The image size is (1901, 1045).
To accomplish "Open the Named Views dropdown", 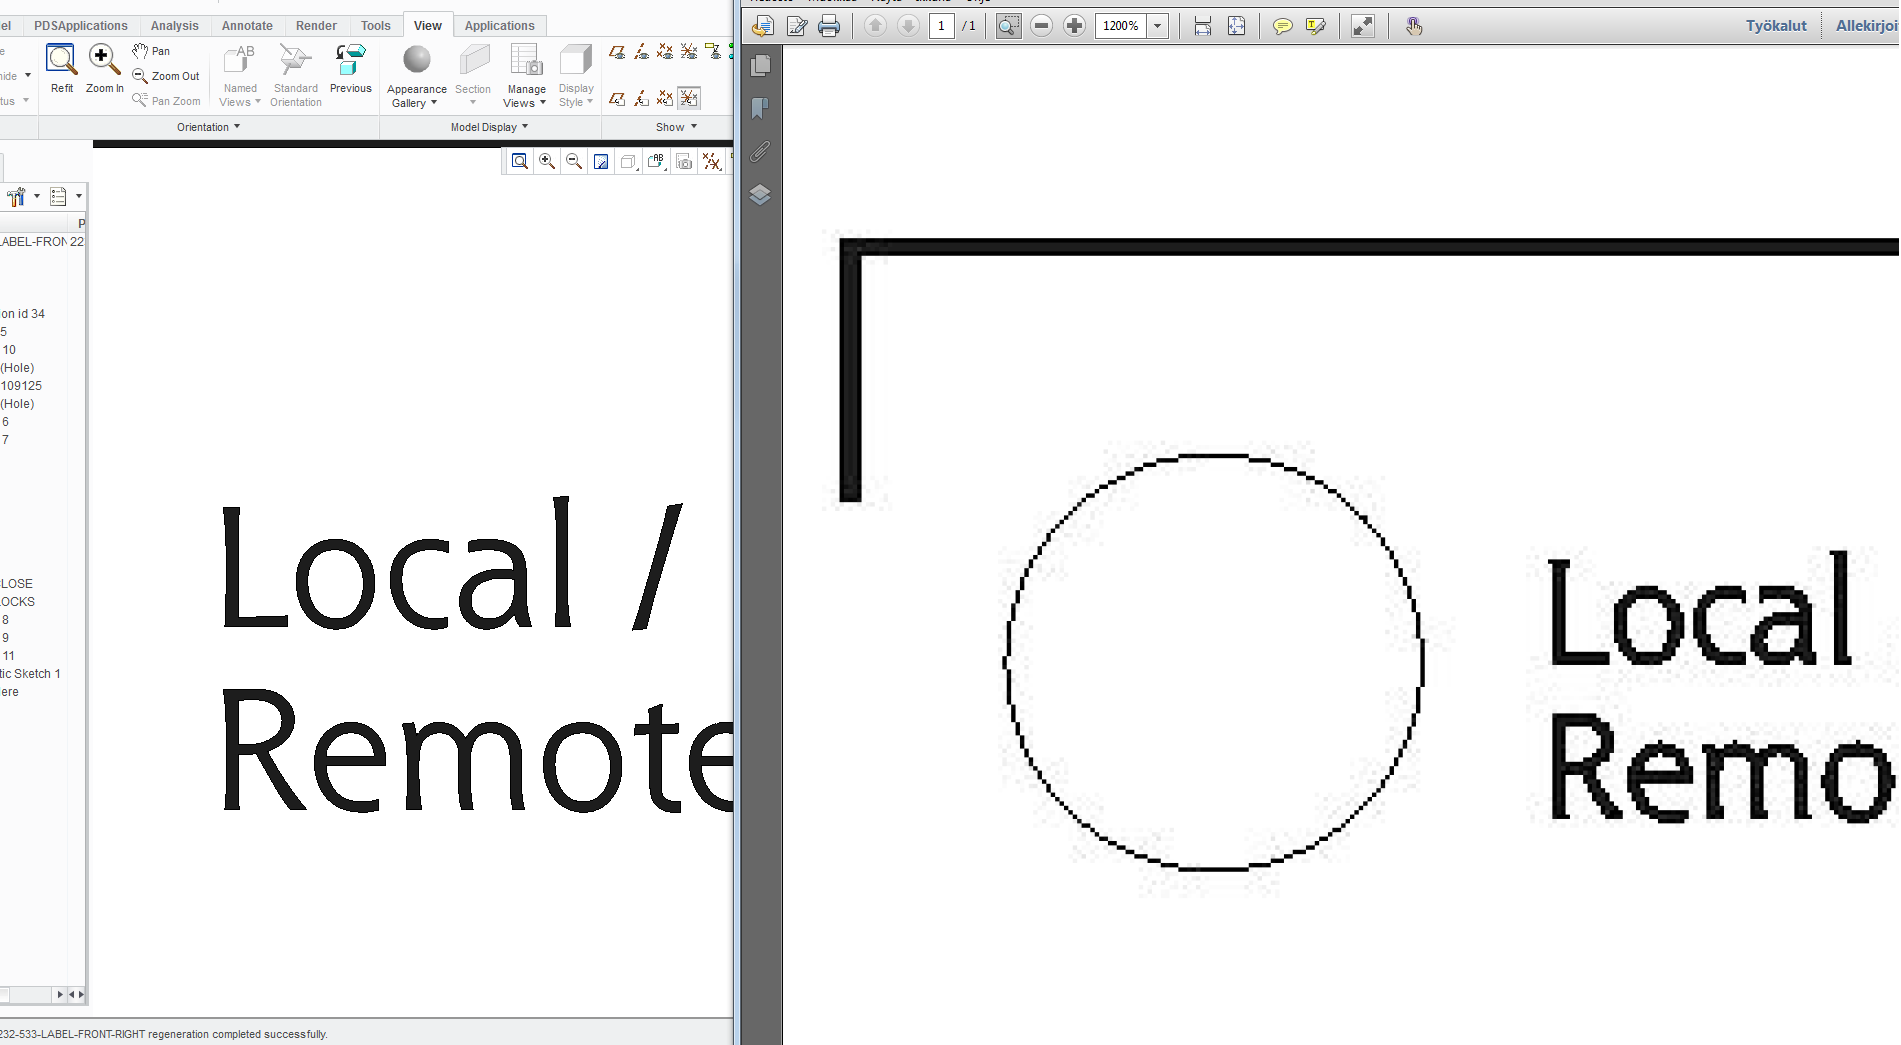I will coord(240,76).
